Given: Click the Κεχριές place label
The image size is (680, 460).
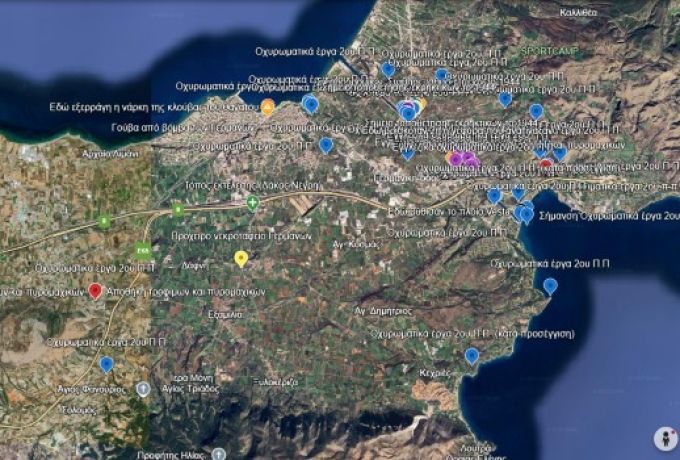Looking at the screenshot, I should pos(435,373).
